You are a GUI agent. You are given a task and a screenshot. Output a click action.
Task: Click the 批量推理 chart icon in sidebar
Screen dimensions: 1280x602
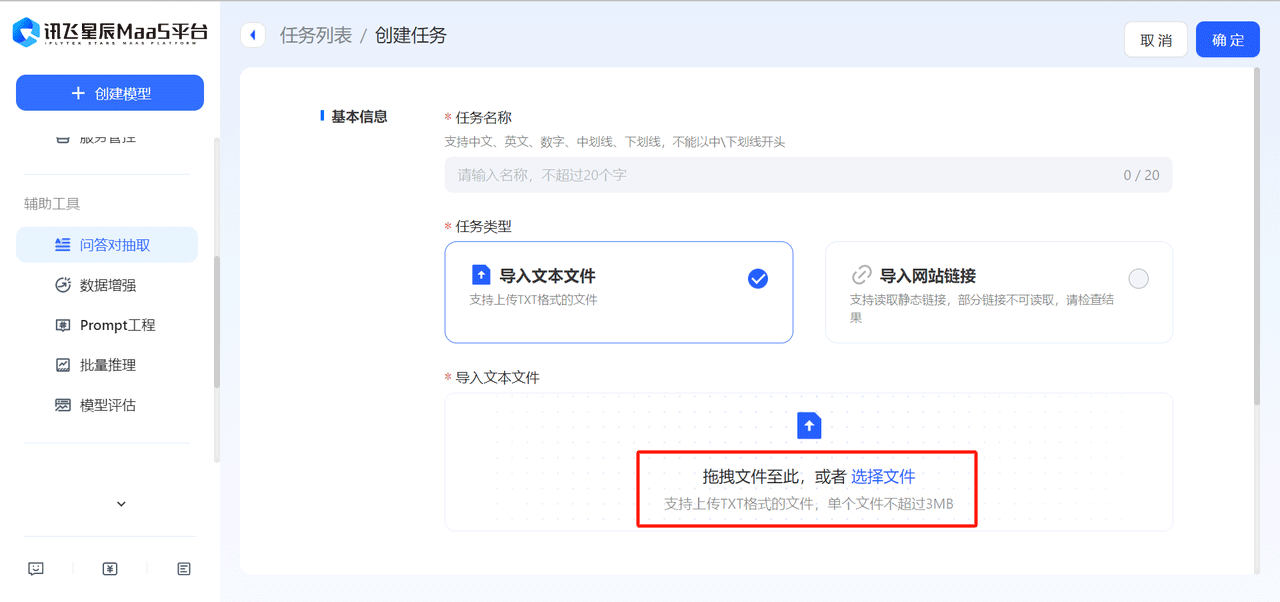tap(62, 365)
